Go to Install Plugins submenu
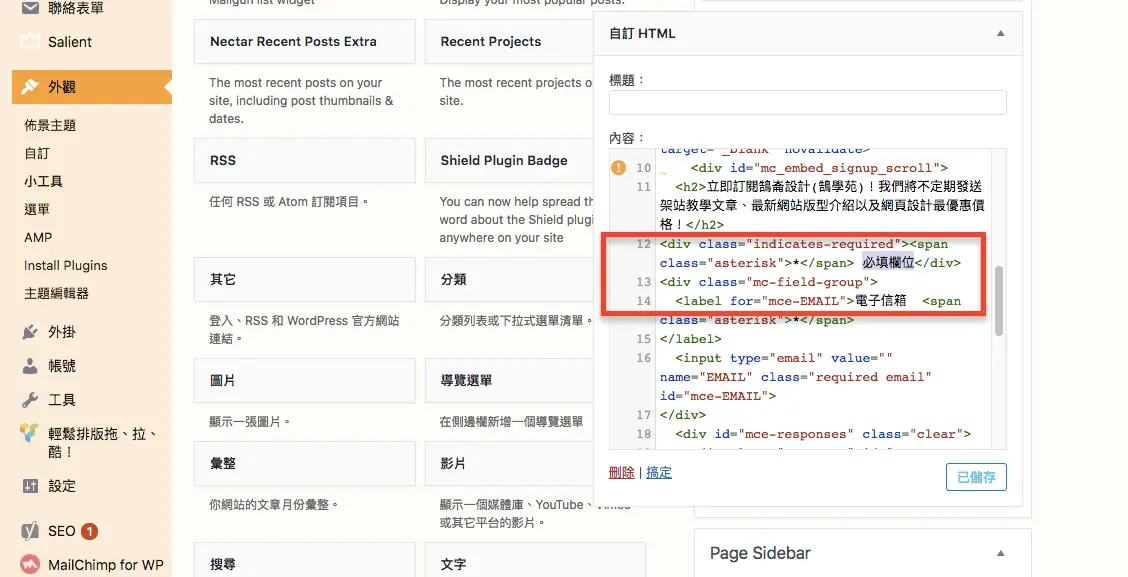Image resolution: width=1128 pixels, height=577 pixels. [65, 265]
